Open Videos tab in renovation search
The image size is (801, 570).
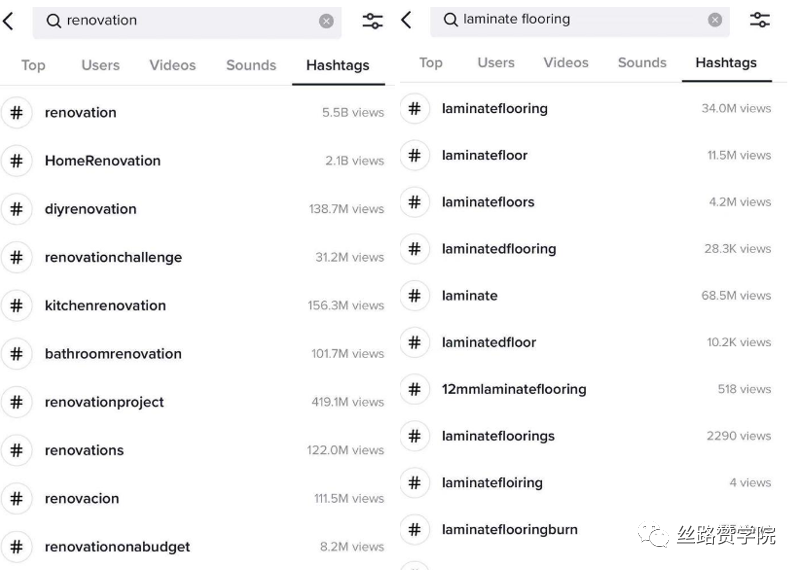pos(172,65)
